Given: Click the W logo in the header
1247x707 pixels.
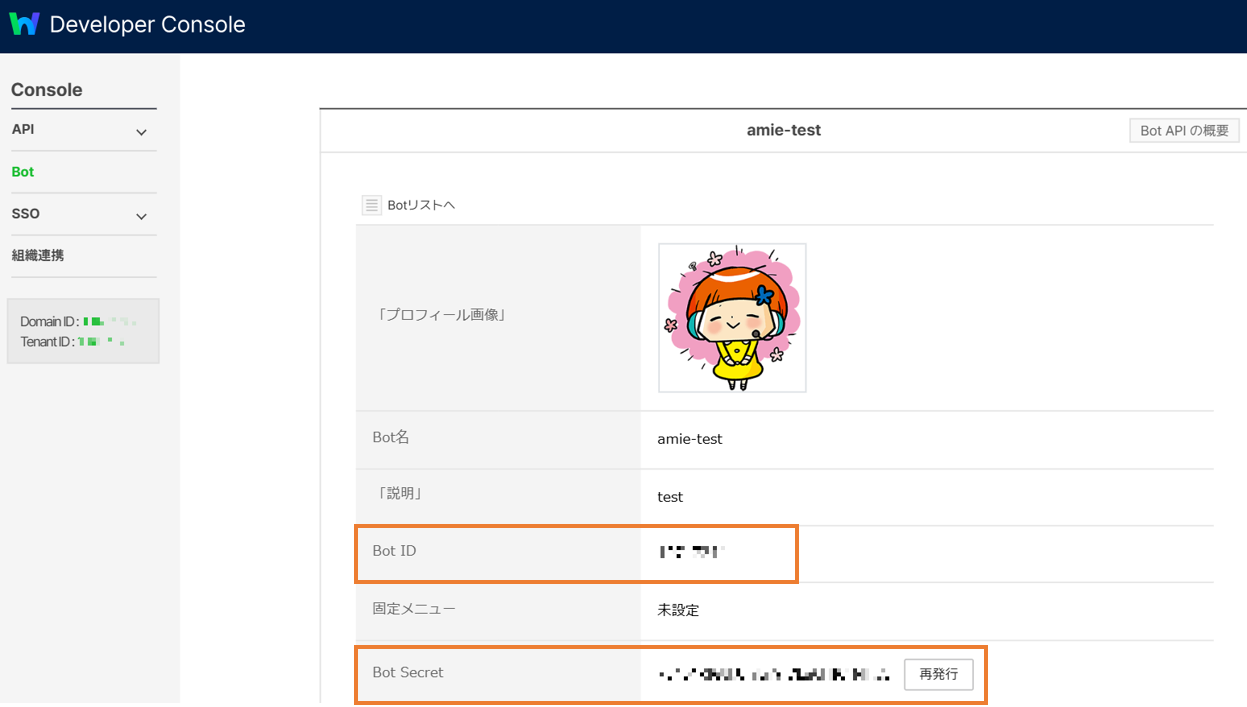Looking at the screenshot, I should tap(24, 24).
